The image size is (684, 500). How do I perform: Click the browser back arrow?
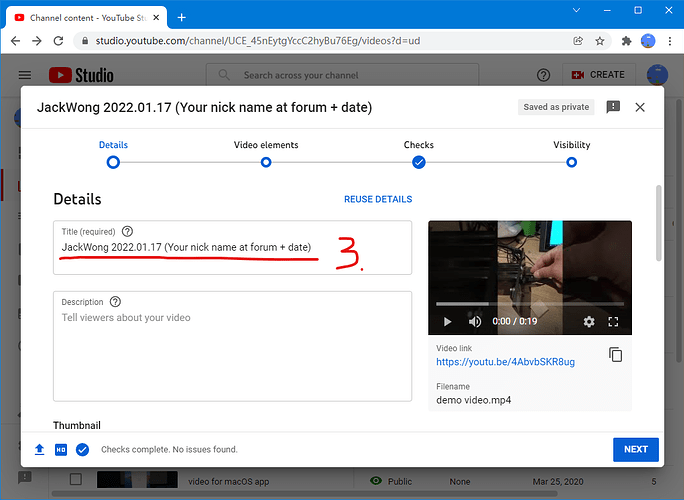pos(15,41)
